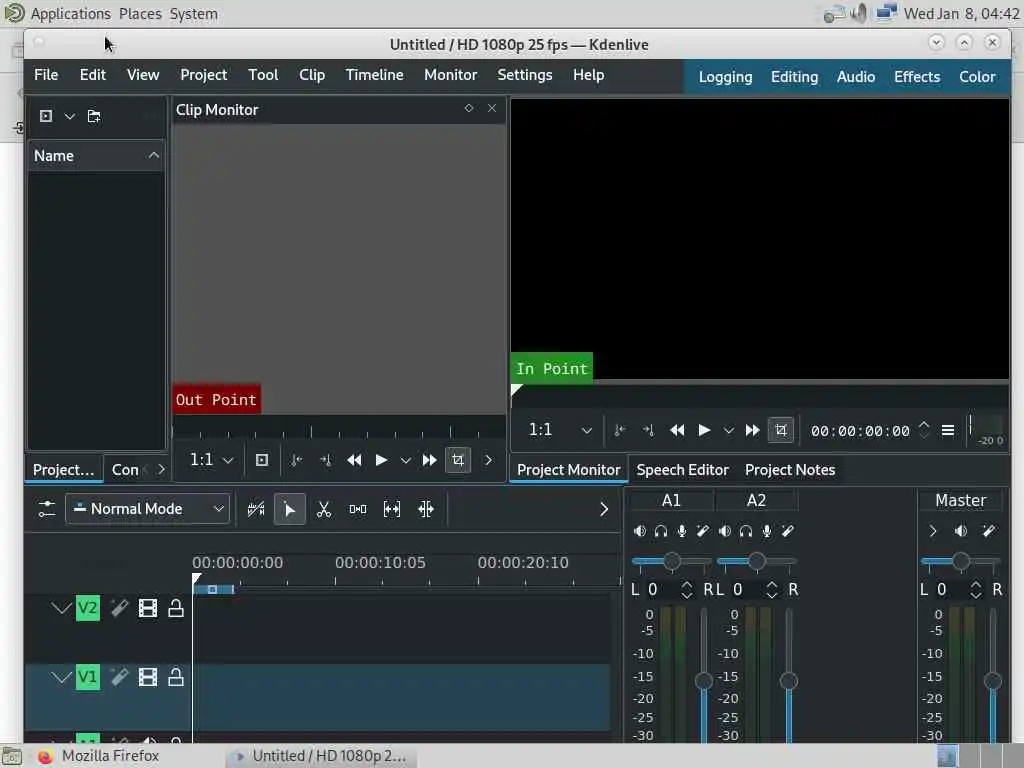Hide video on V2 track film icon

tap(148, 609)
